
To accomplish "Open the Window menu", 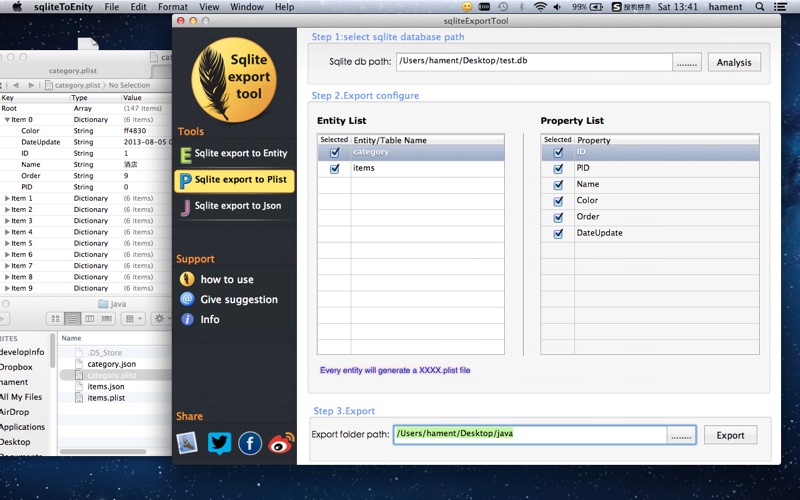I will coord(246,7).
